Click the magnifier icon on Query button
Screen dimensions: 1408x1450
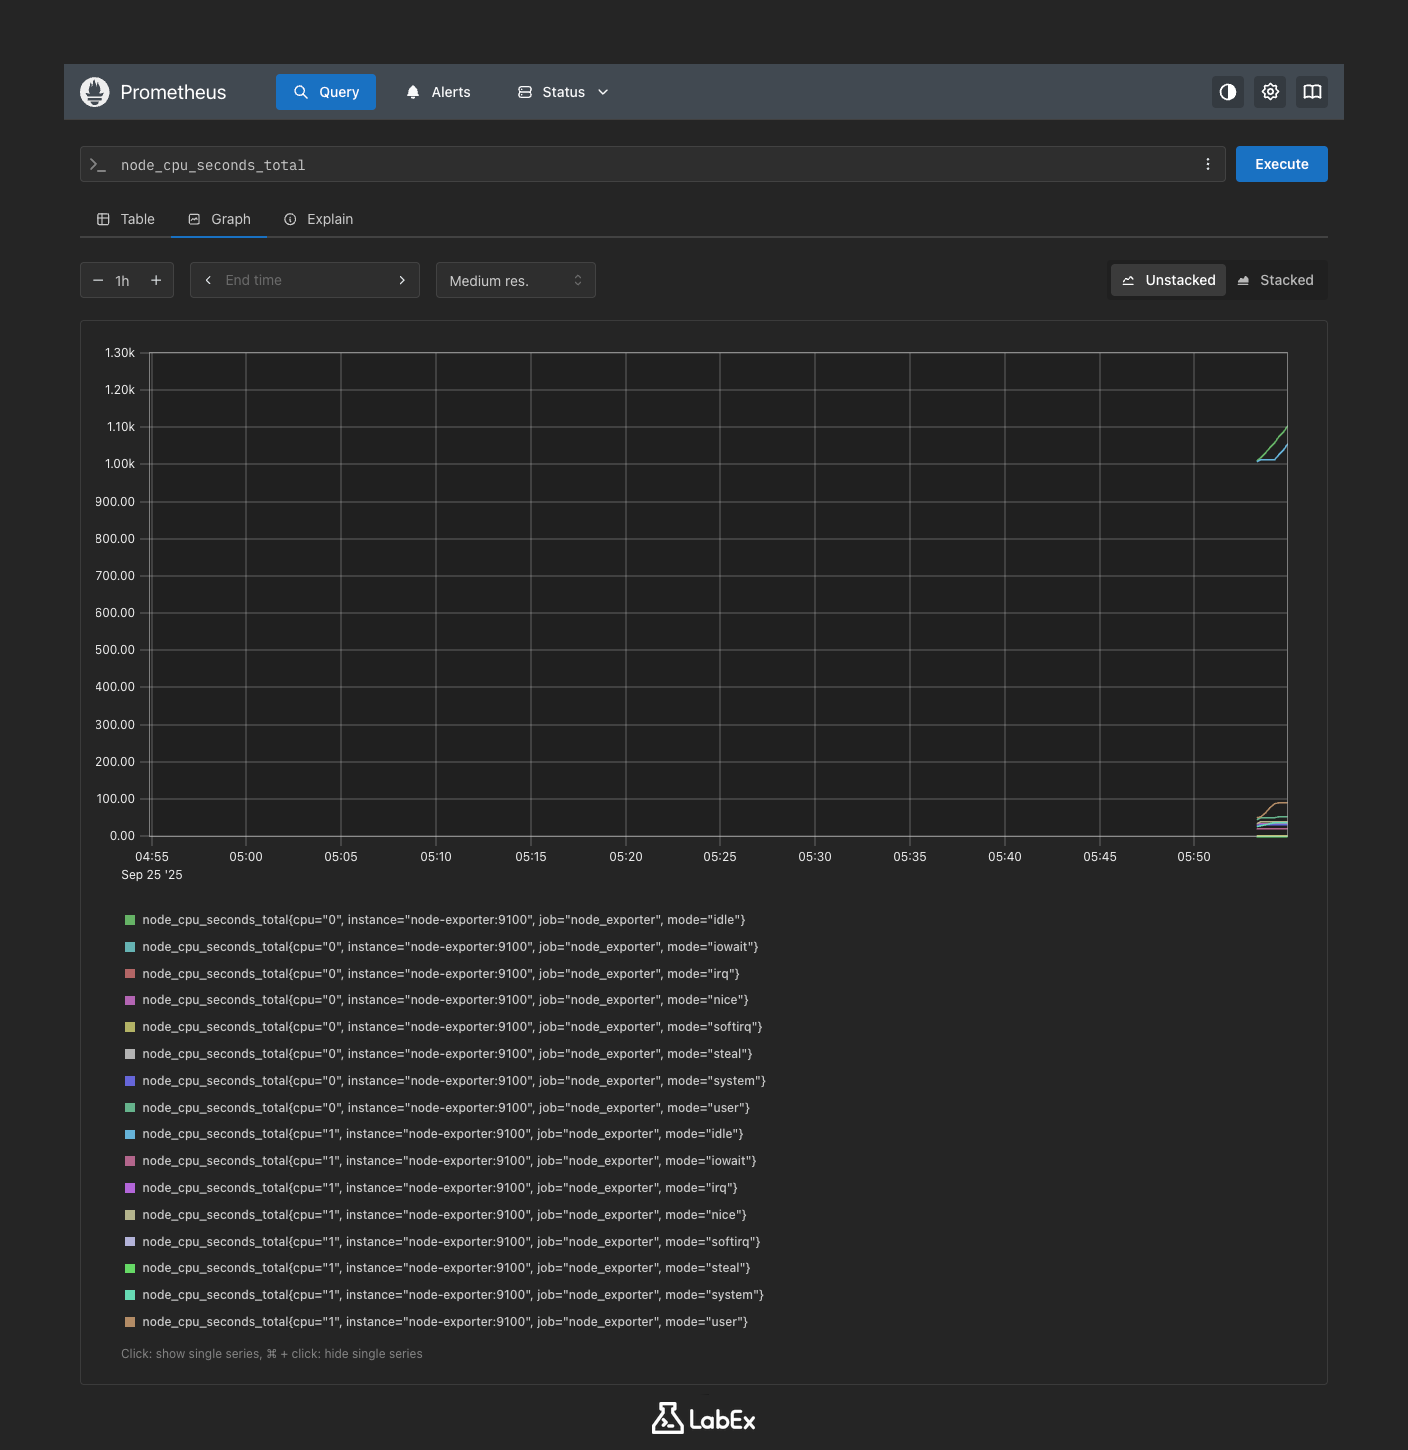tap(301, 91)
